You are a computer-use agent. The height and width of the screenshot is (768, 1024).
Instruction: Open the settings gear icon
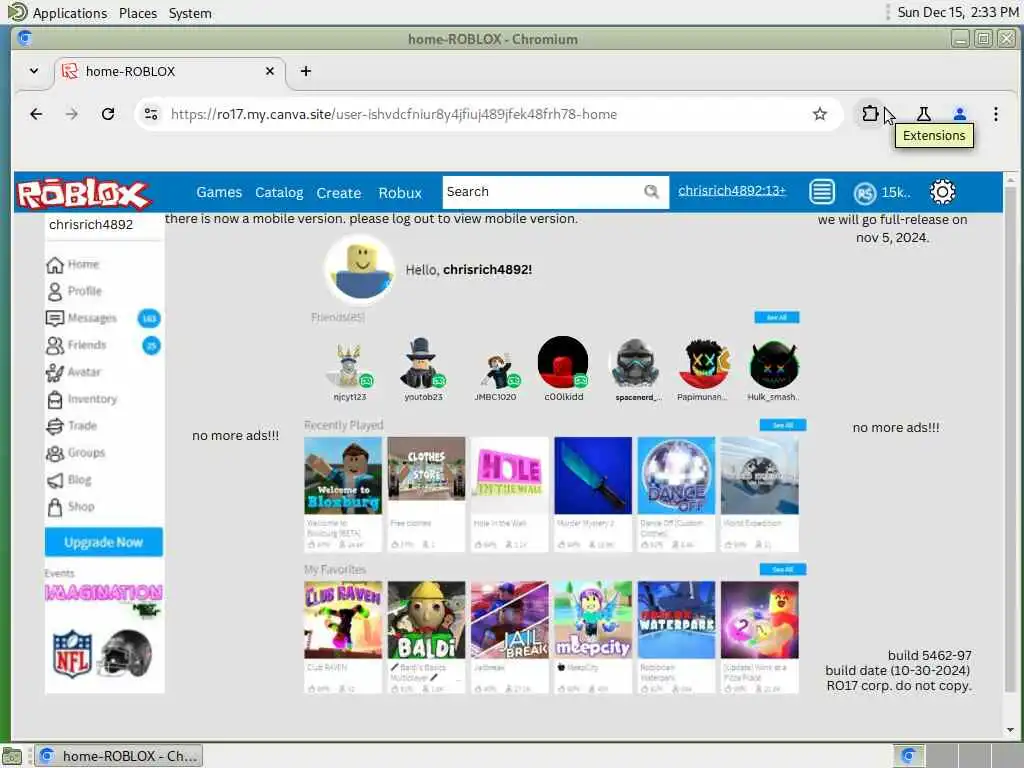[x=942, y=192]
